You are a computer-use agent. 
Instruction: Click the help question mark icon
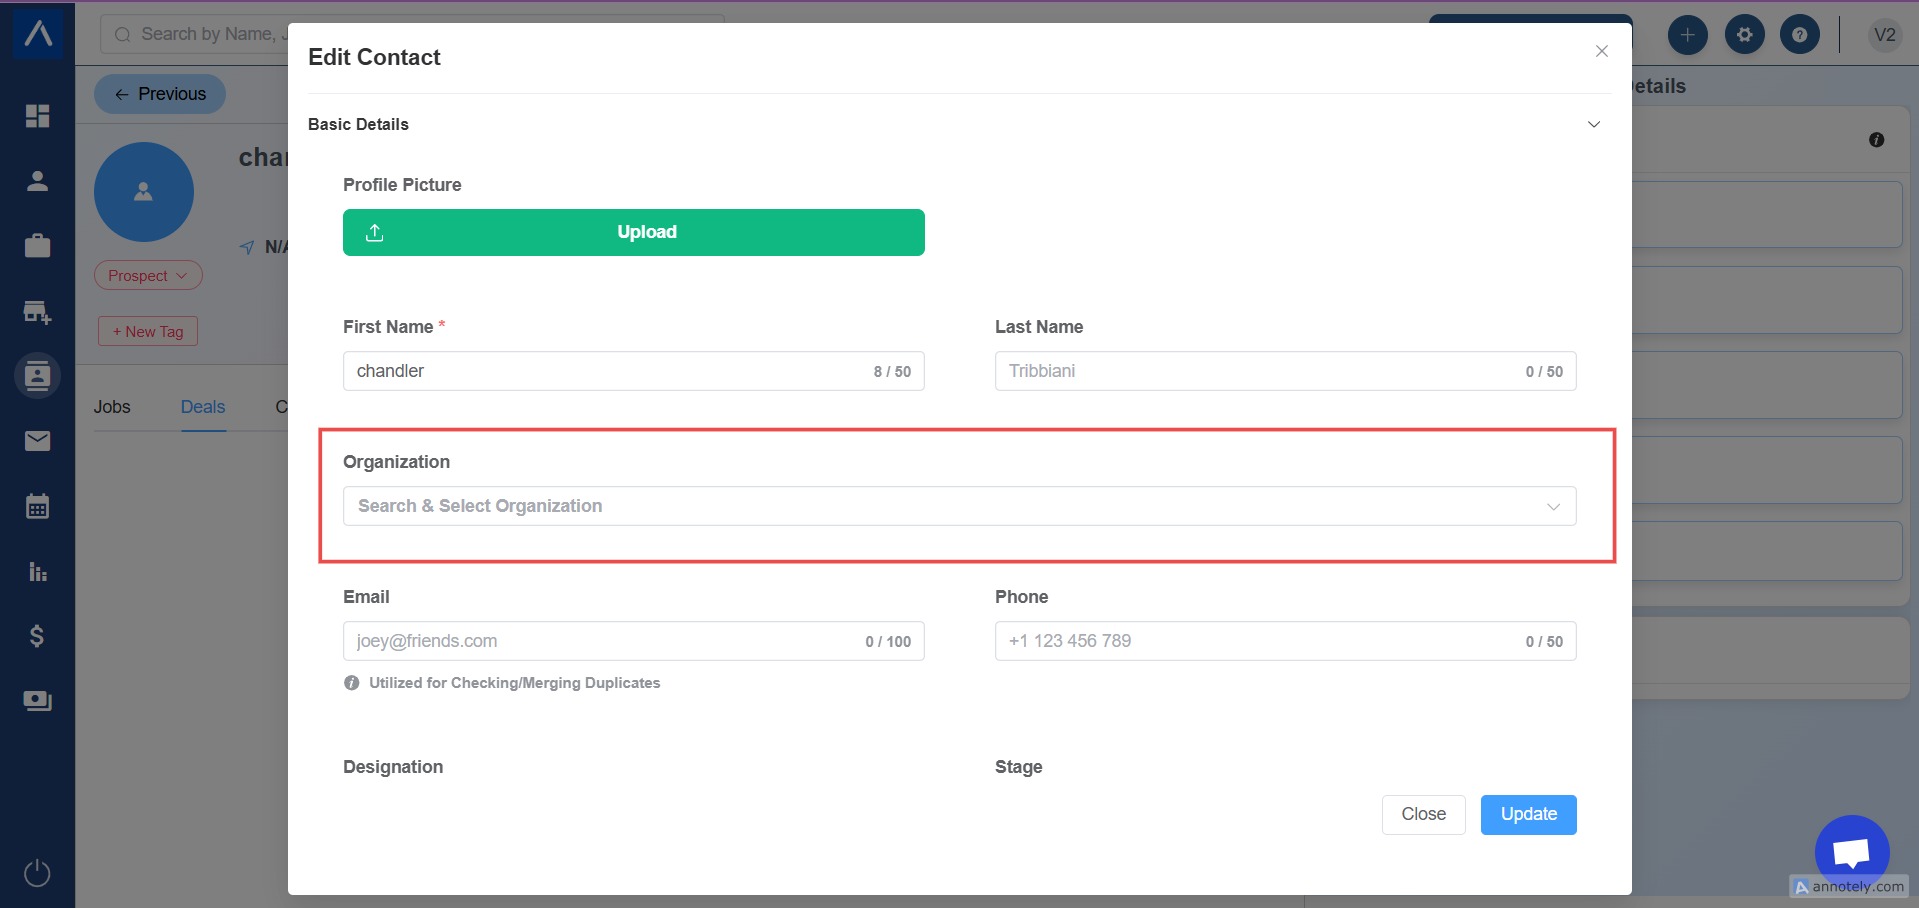pos(1799,35)
